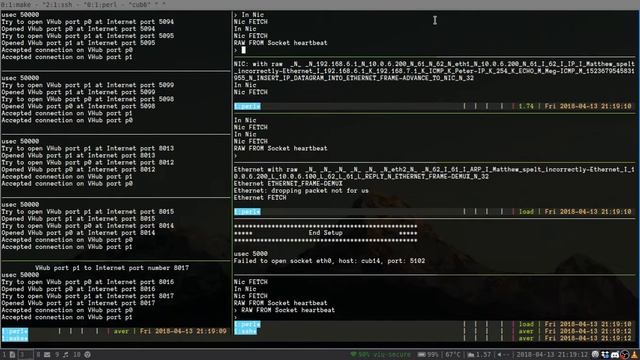Screen dimensions: 640x360
Task: Click 'VHub port p1 to Internet port number 8017'
Action: click(112, 268)
